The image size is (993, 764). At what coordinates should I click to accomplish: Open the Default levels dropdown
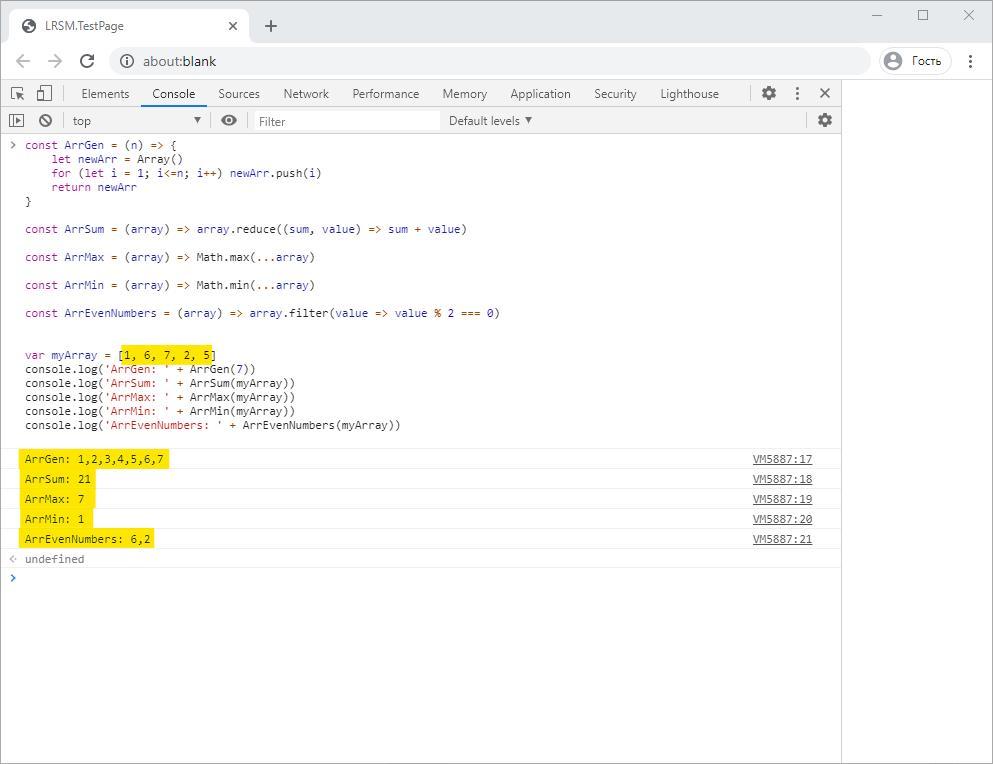(490, 121)
